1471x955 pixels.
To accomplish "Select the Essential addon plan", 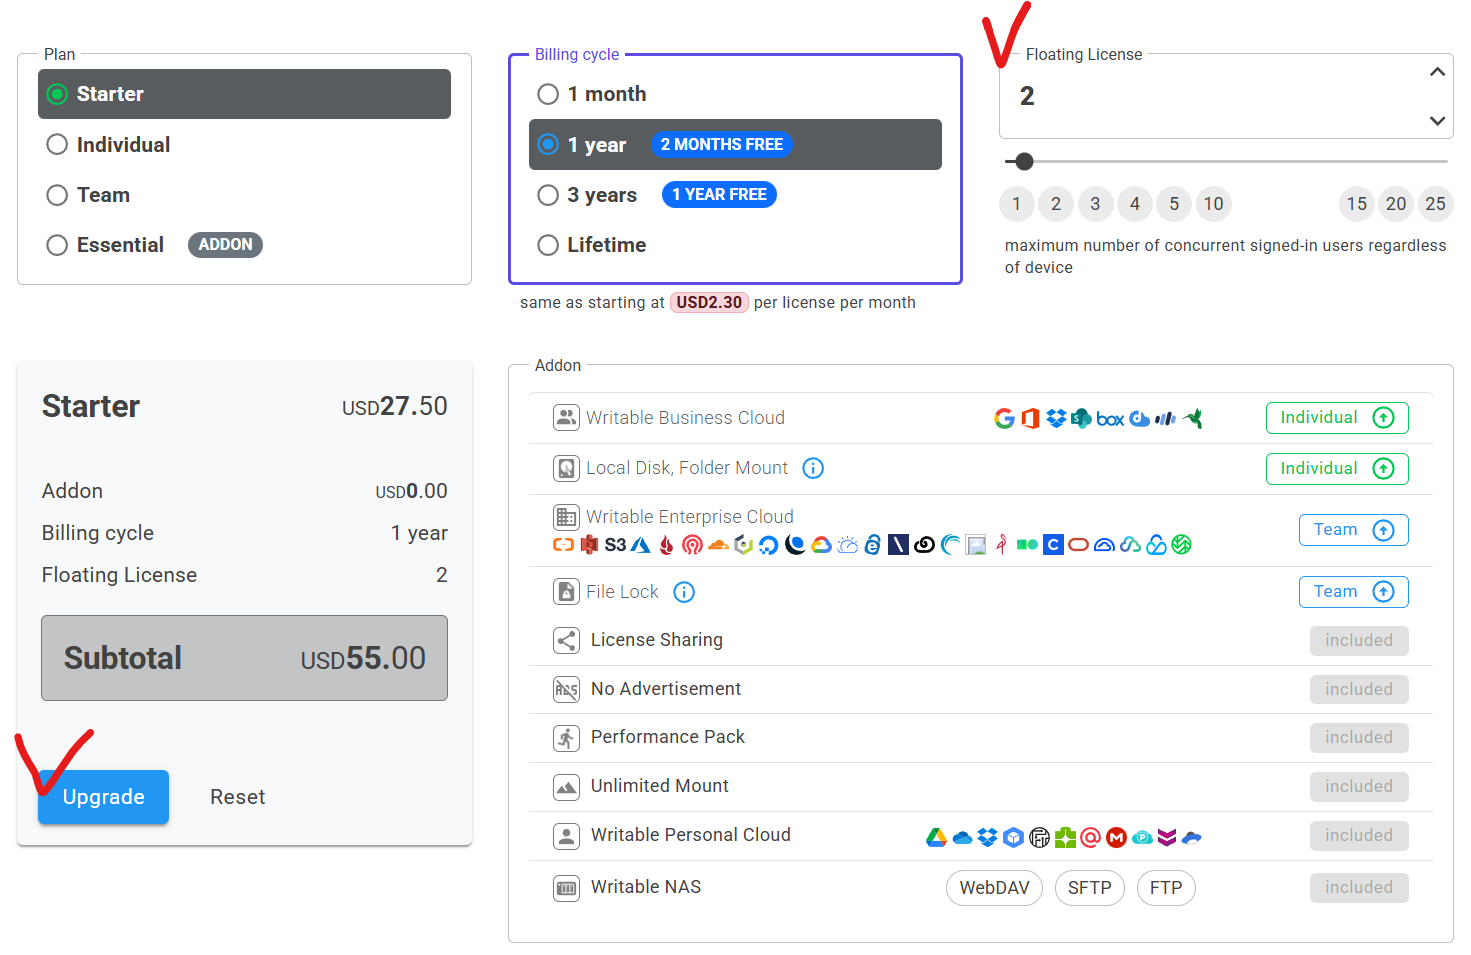I will coord(58,245).
